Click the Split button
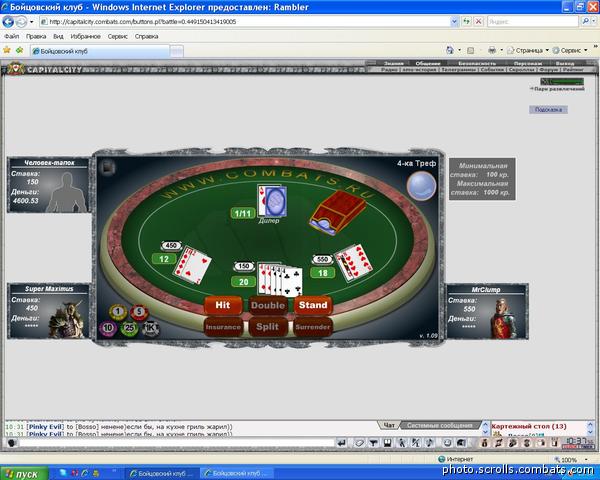The image size is (600, 480). 267,327
